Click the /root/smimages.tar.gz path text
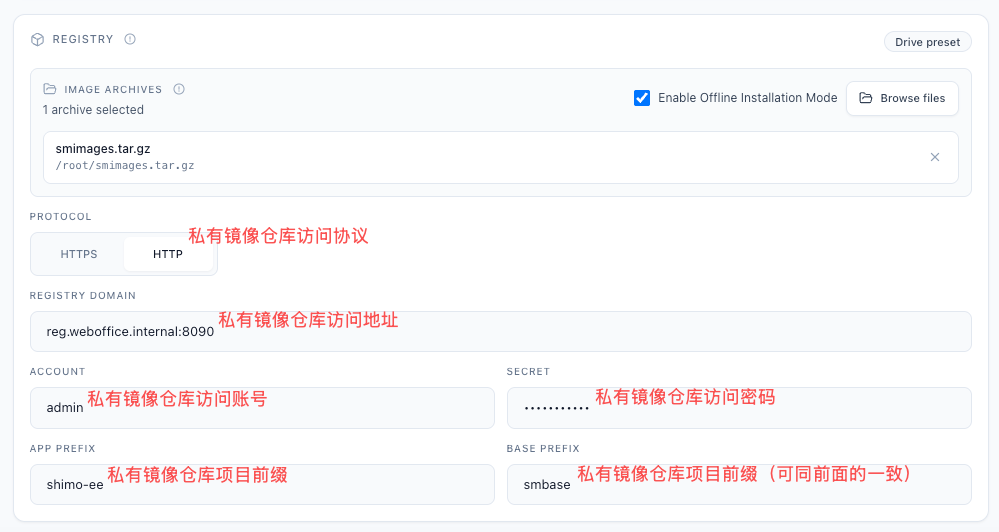Image resolution: width=999 pixels, height=532 pixels. click(x=125, y=166)
